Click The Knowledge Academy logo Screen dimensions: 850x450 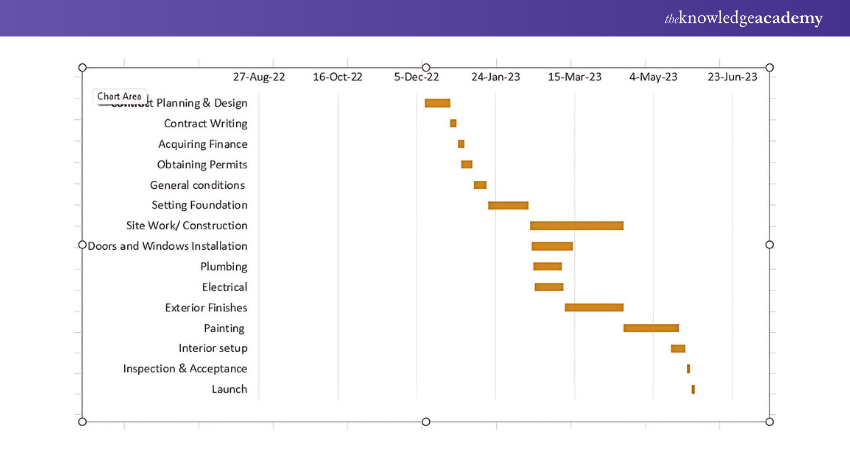point(743,18)
